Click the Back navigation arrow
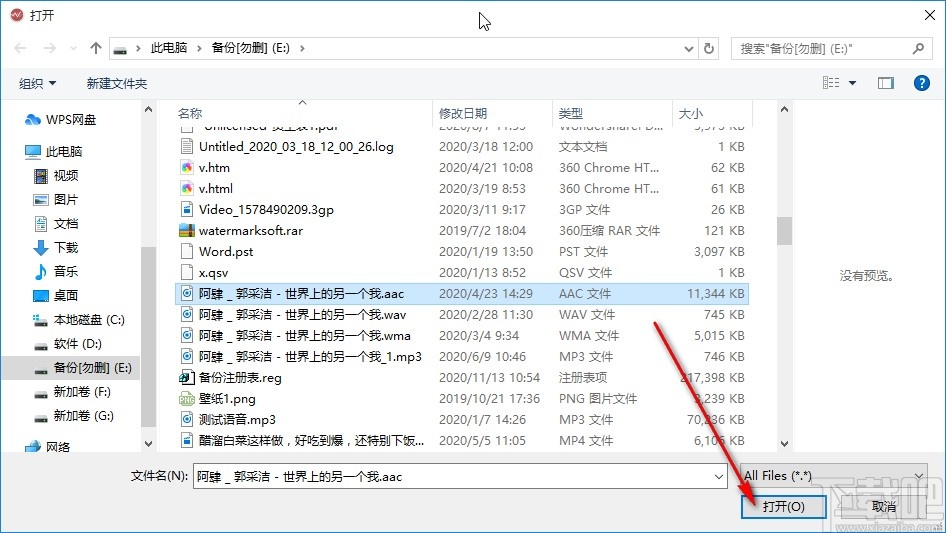 pos(20,48)
